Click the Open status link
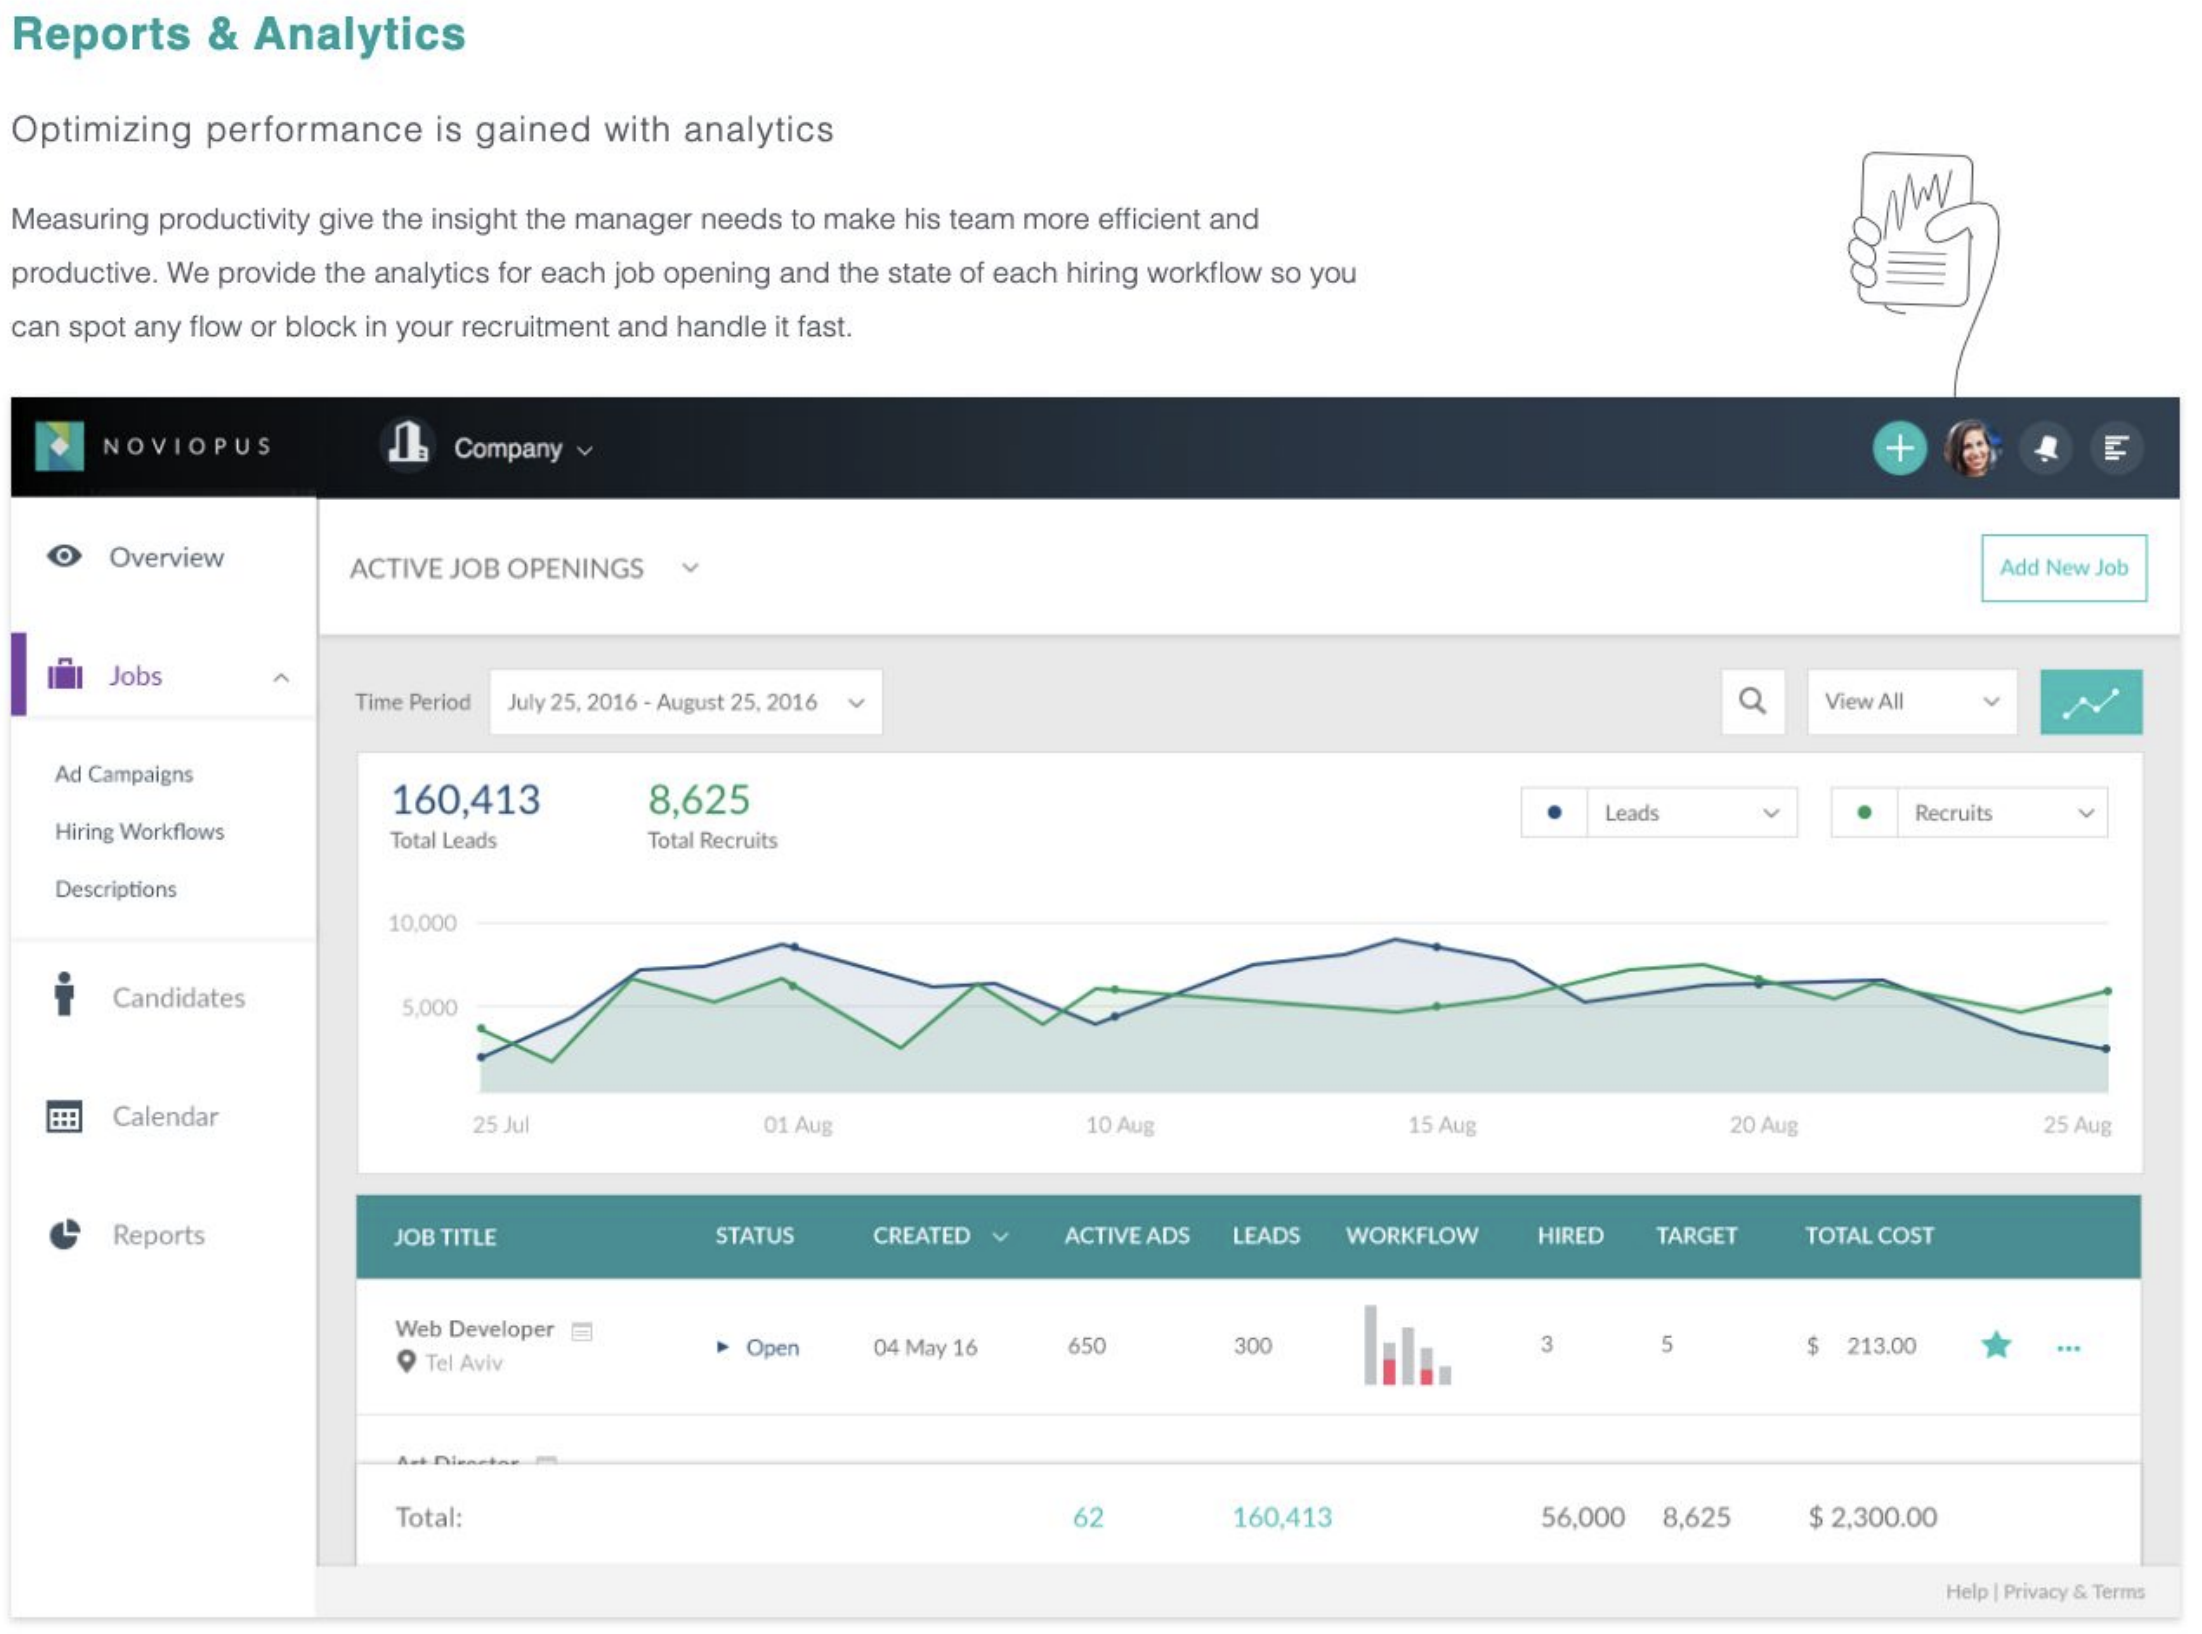The height and width of the screenshot is (1634, 2202). coord(772,1347)
